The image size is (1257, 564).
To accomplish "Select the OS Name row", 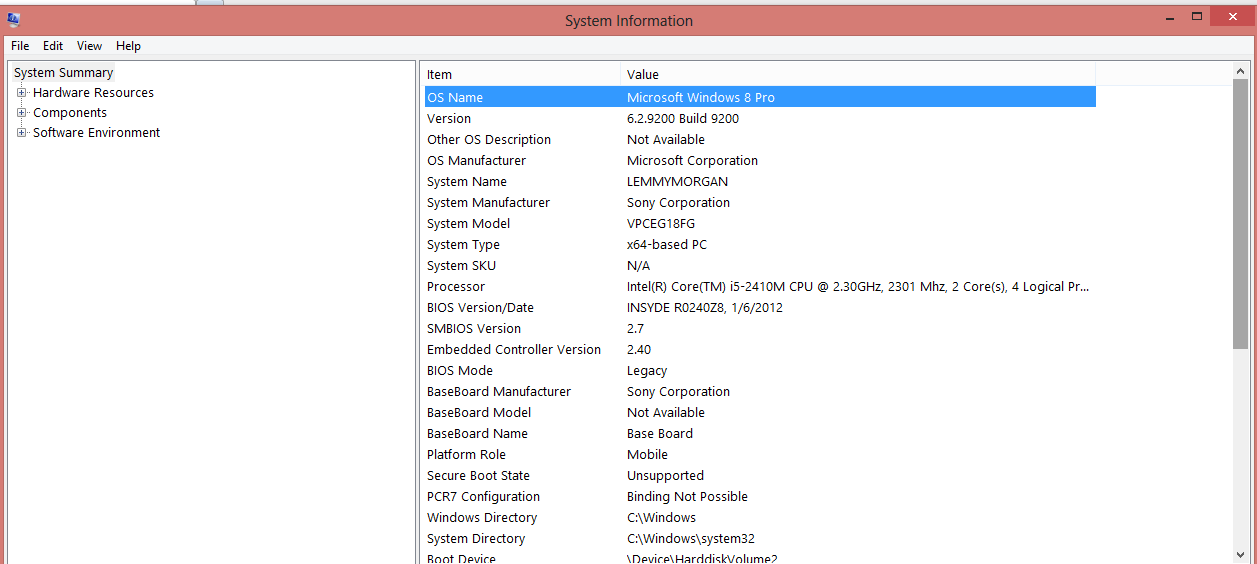I will [x=759, y=97].
